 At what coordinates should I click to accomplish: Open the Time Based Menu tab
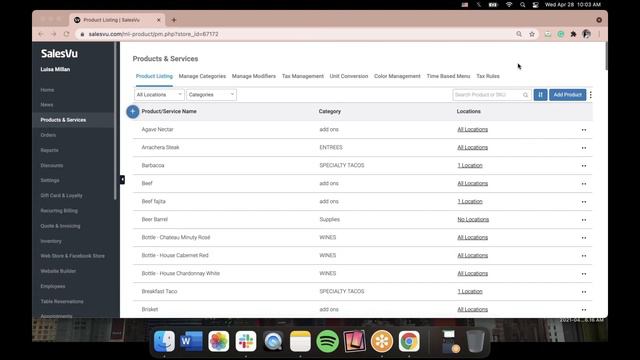[449, 76]
